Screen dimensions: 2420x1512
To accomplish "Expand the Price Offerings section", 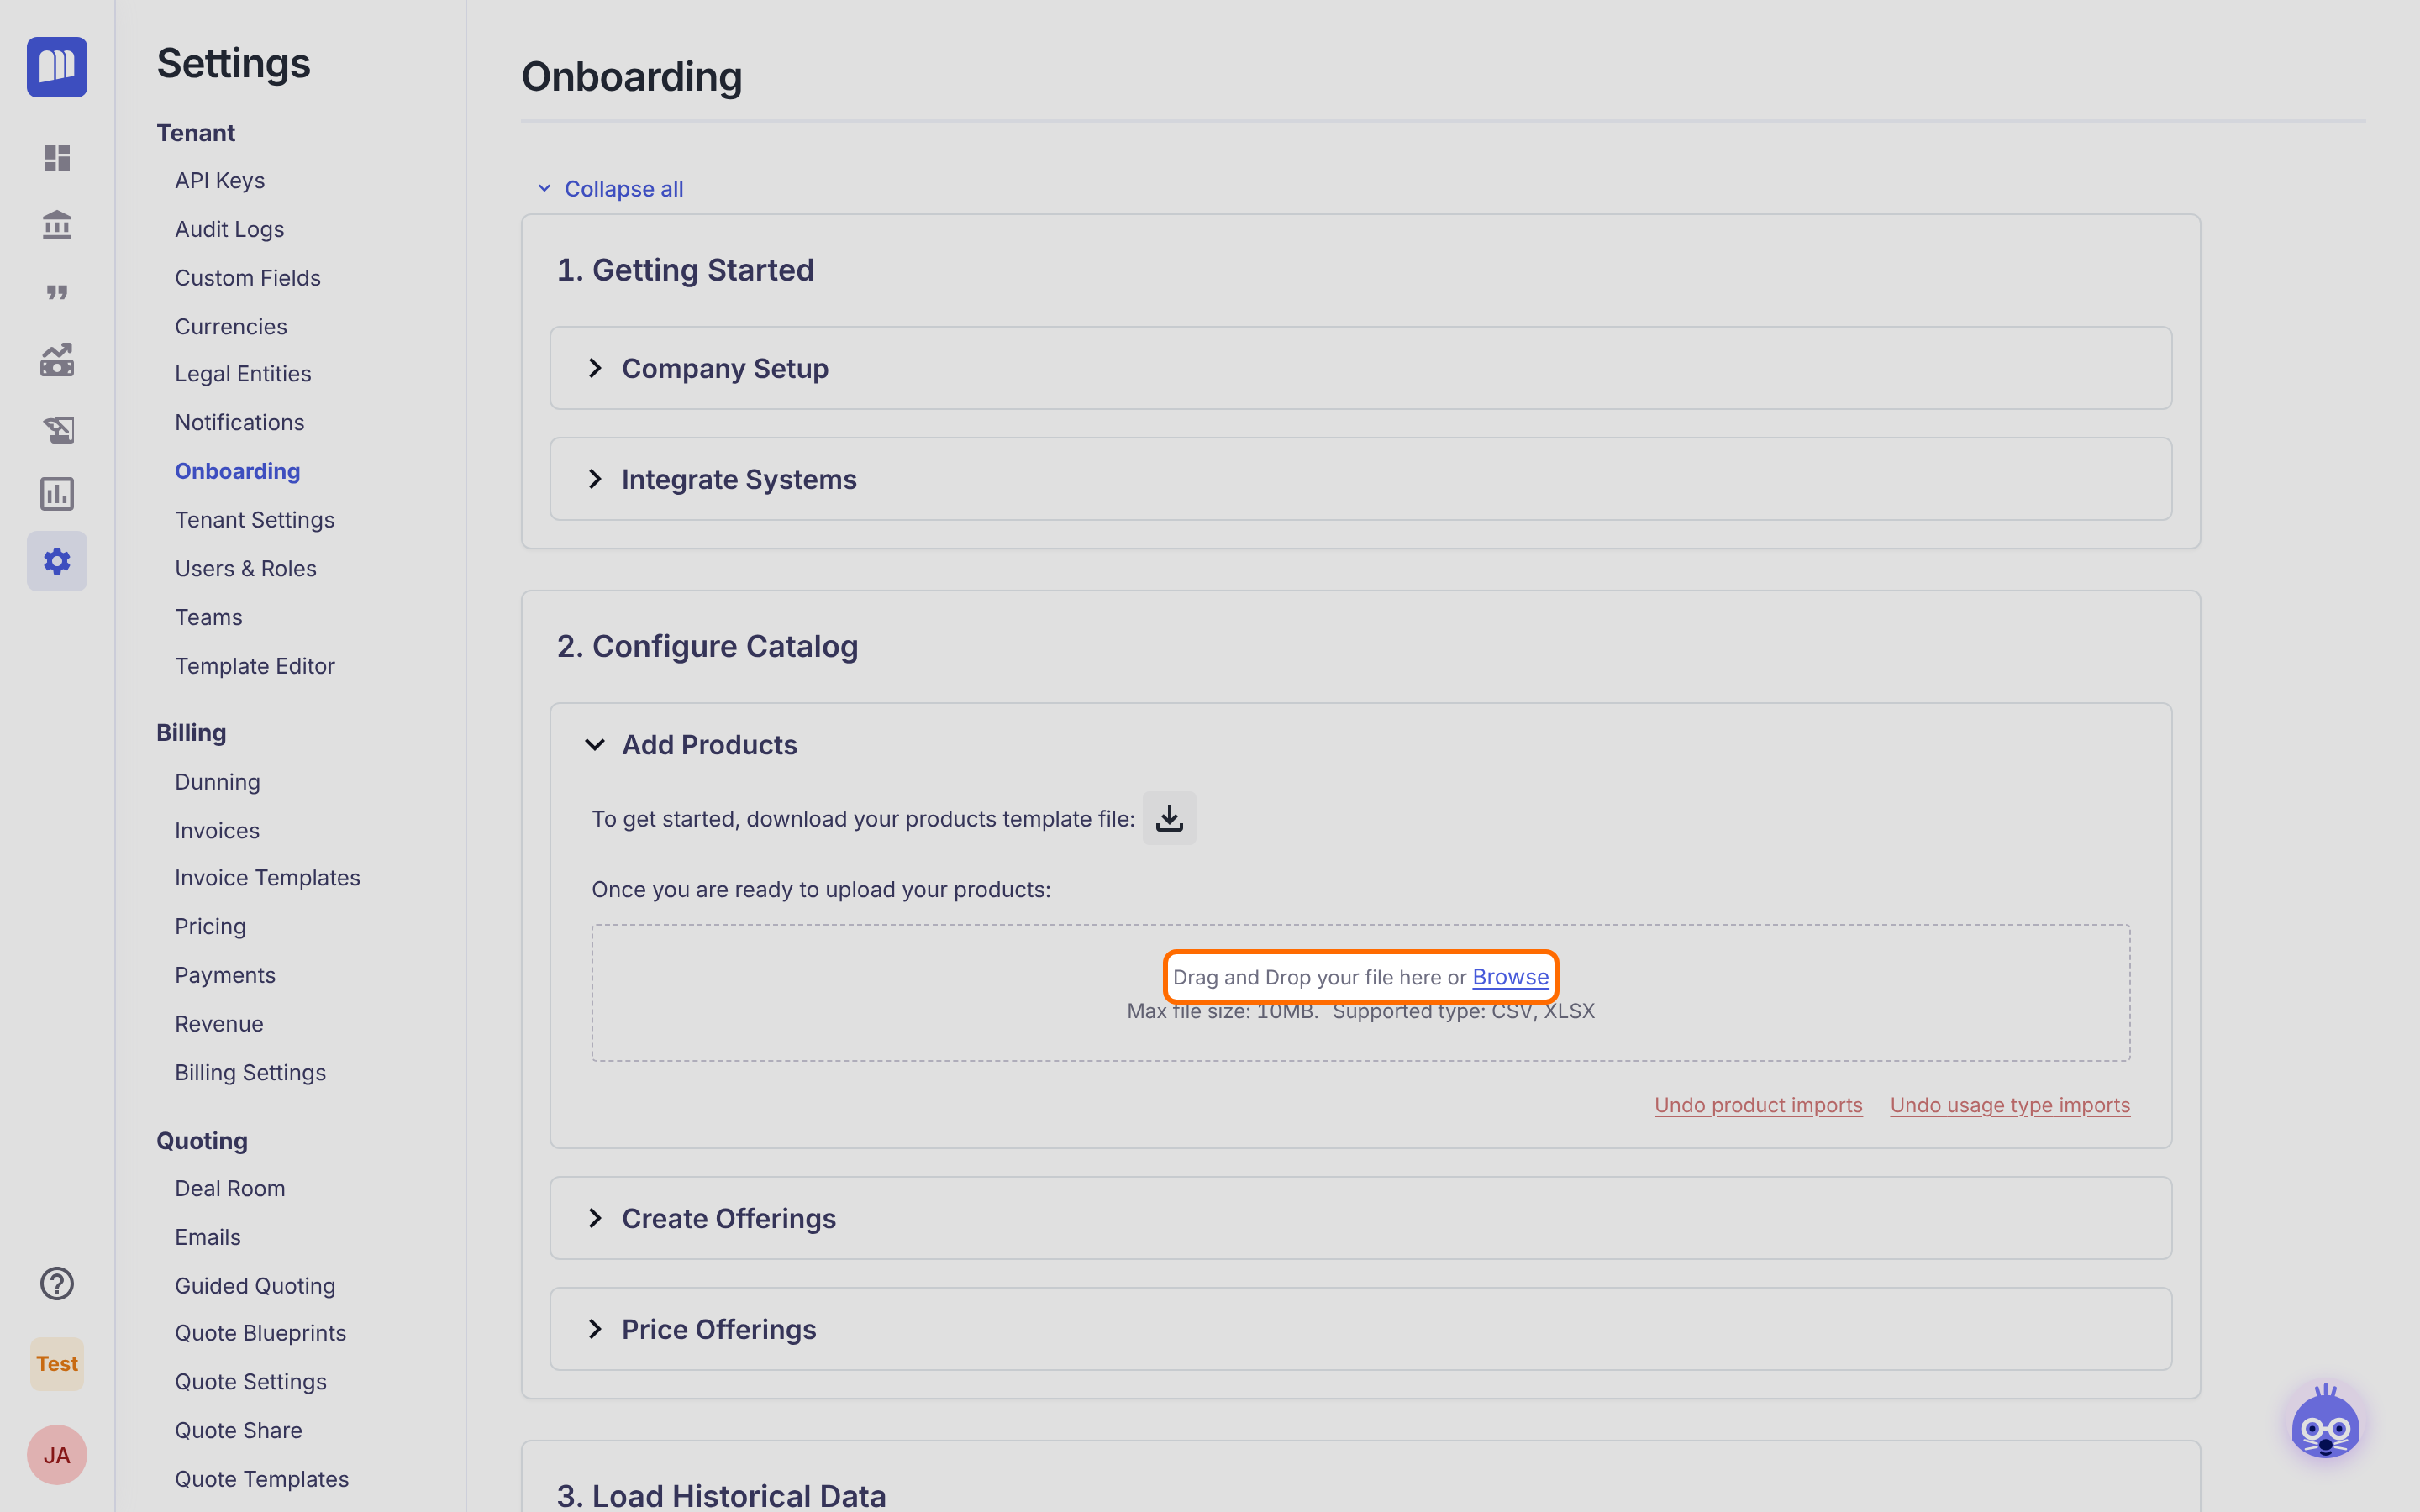I will (1360, 1329).
